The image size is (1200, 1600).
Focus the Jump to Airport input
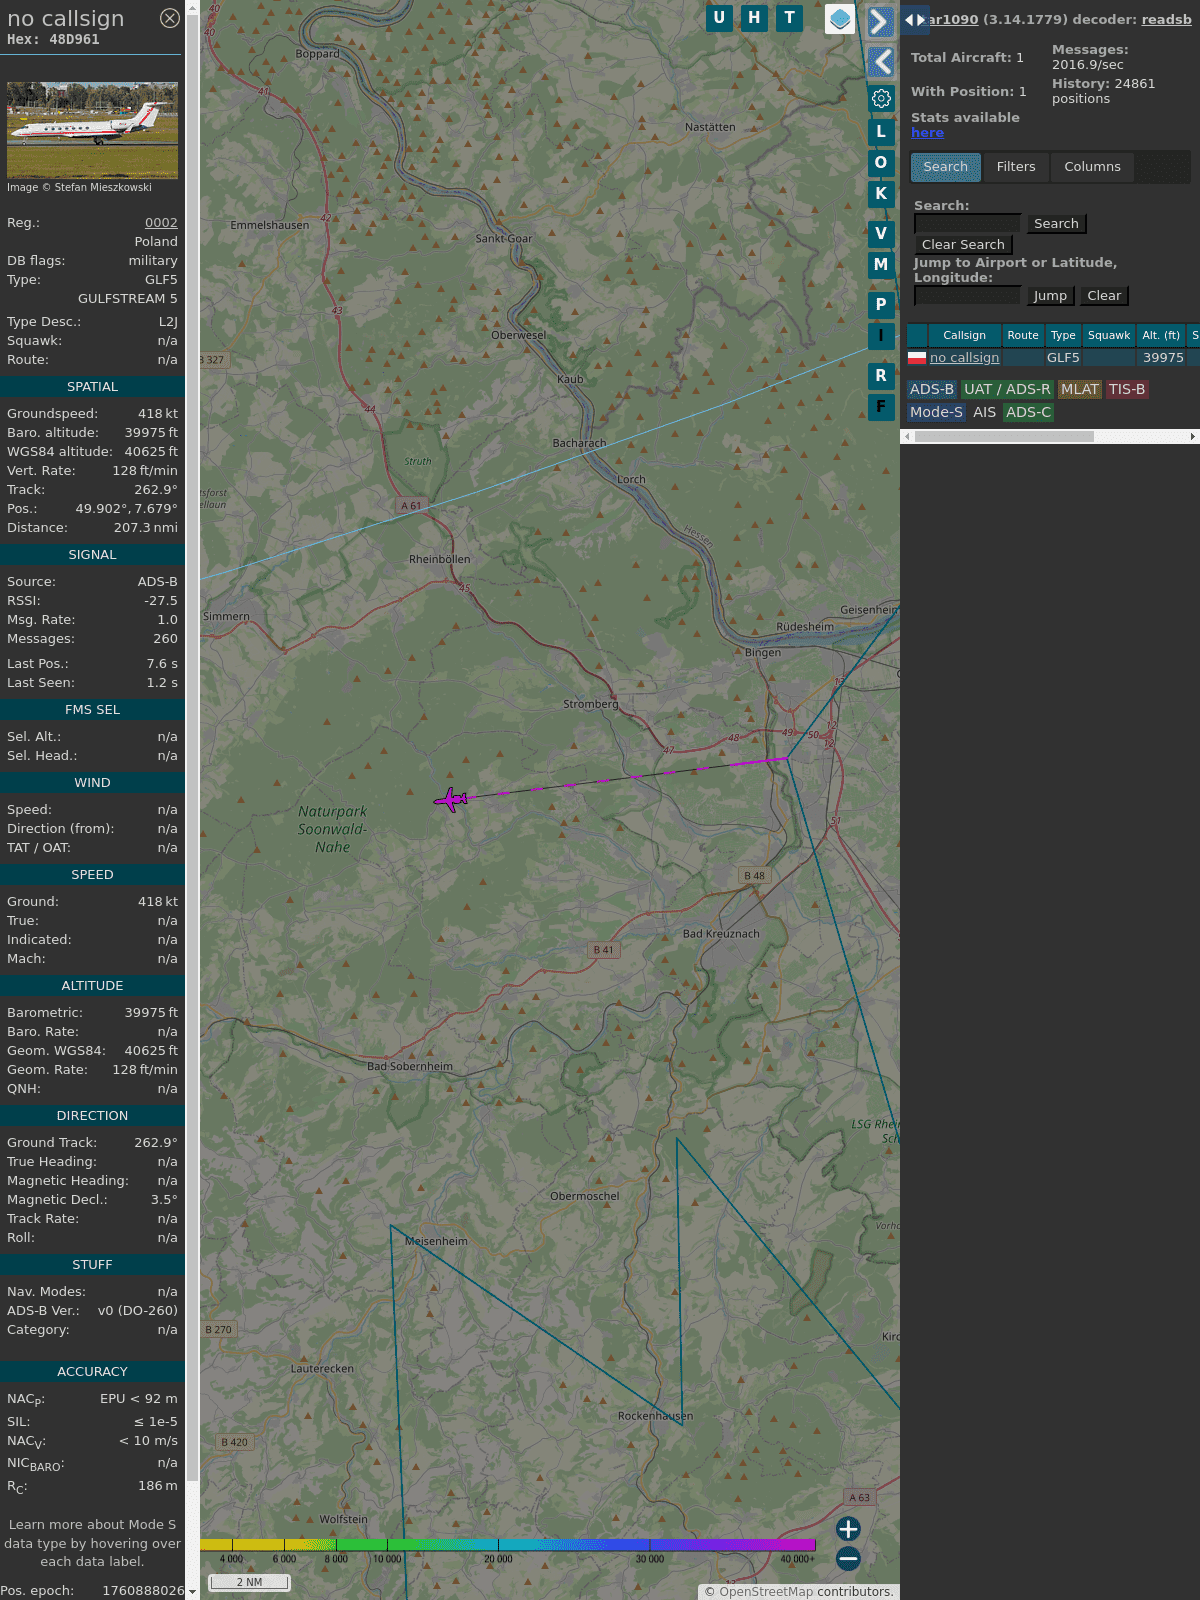tap(967, 296)
